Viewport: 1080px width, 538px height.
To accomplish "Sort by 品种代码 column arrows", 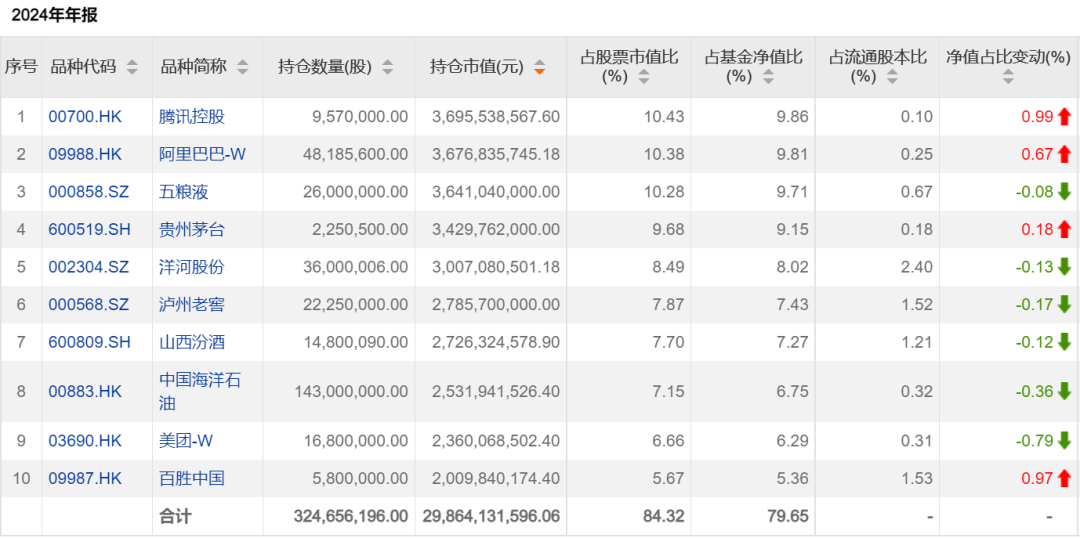I will [x=133, y=67].
